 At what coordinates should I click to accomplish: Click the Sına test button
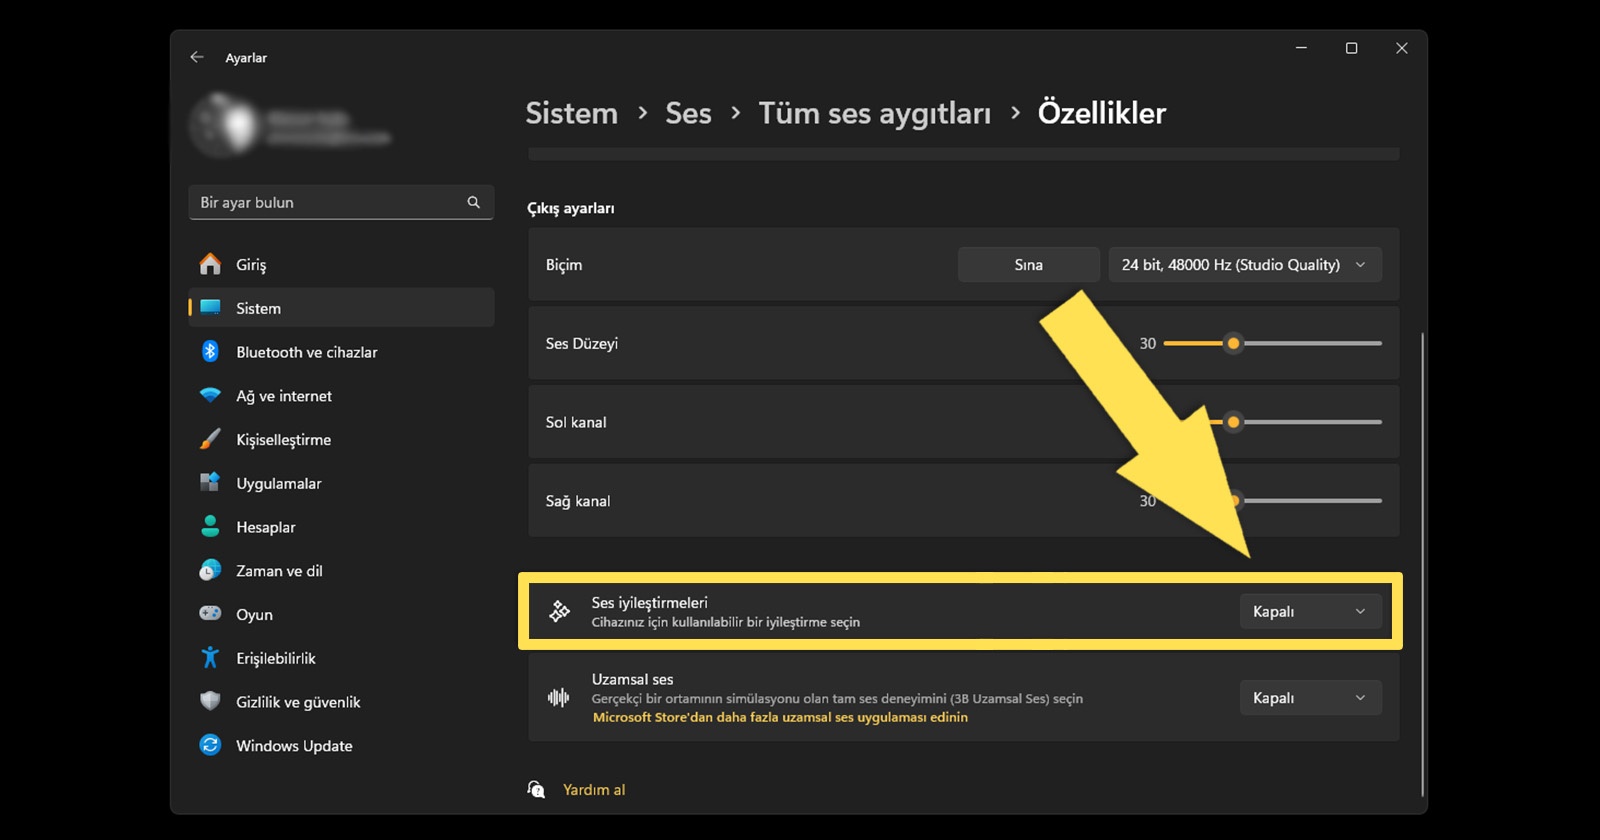coord(1028,264)
